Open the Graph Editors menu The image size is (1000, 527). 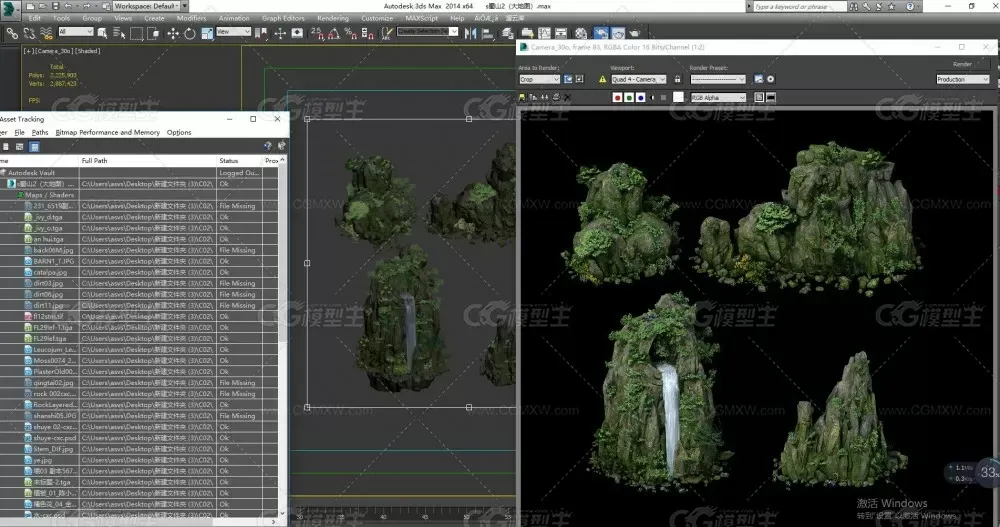(x=283, y=19)
